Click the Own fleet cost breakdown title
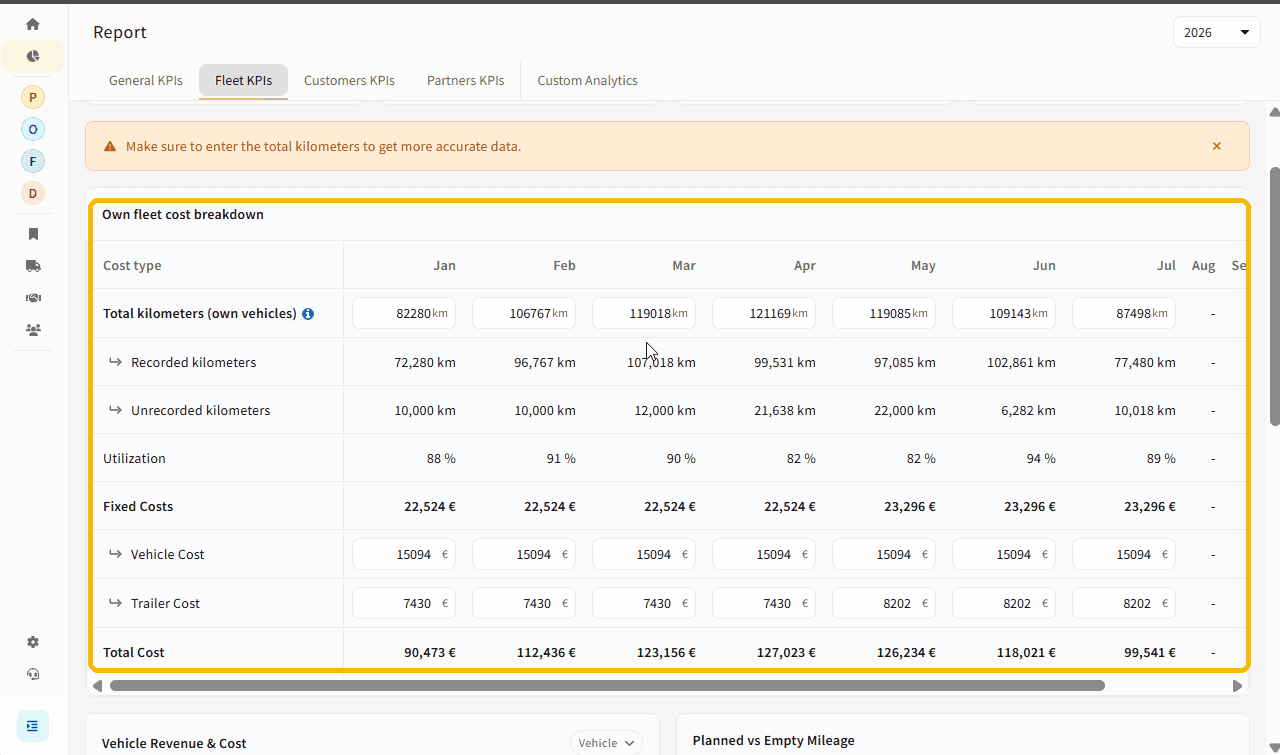 click(x=183, y=214)
